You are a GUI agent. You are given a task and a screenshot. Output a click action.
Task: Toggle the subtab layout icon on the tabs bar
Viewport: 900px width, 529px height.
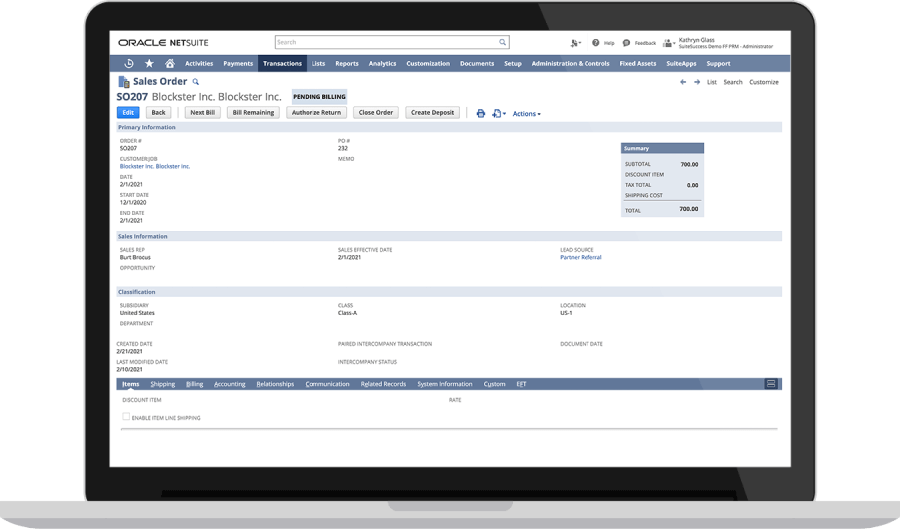tap(771, 383)
